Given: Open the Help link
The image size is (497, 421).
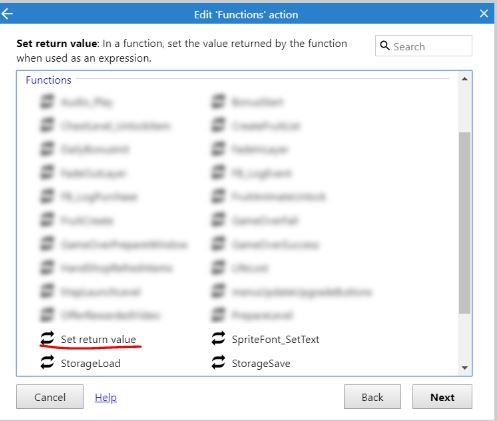Looking at the screenshot, I should click(106, 397).
